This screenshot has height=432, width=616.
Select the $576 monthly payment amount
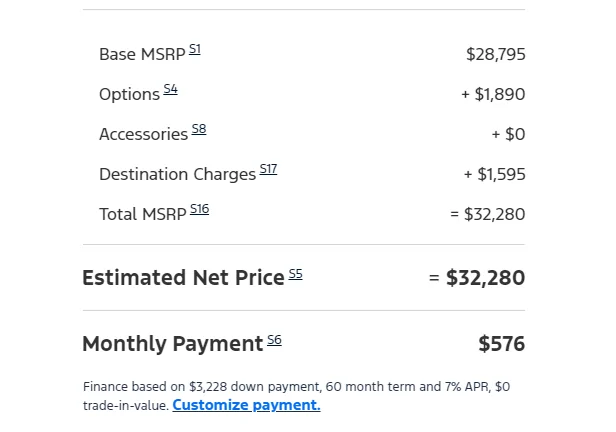point(502,344)
